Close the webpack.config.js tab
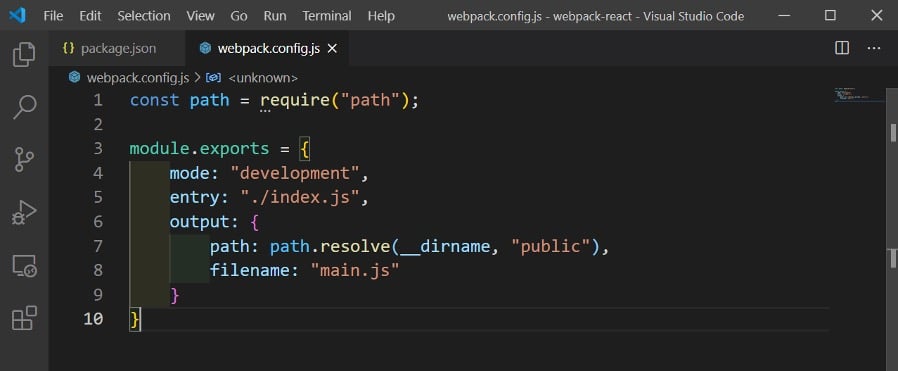 (x=332, y=49)
